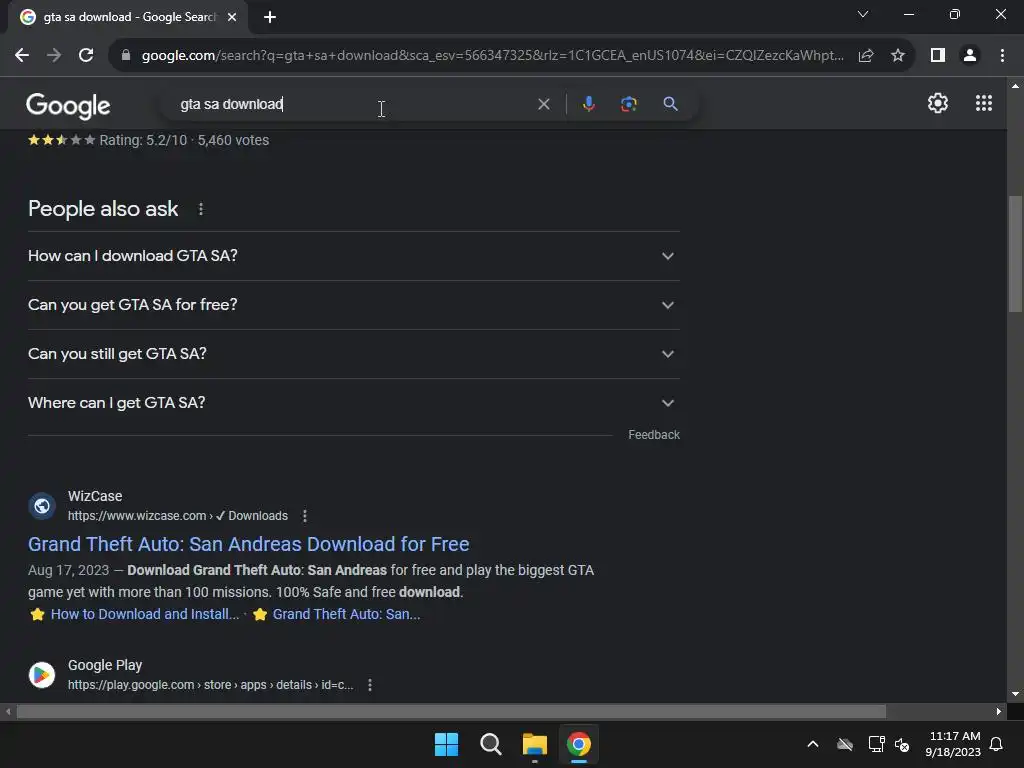Click the vertical scrollbar thumb
1024x768 pixels.
pos(1015,254)
